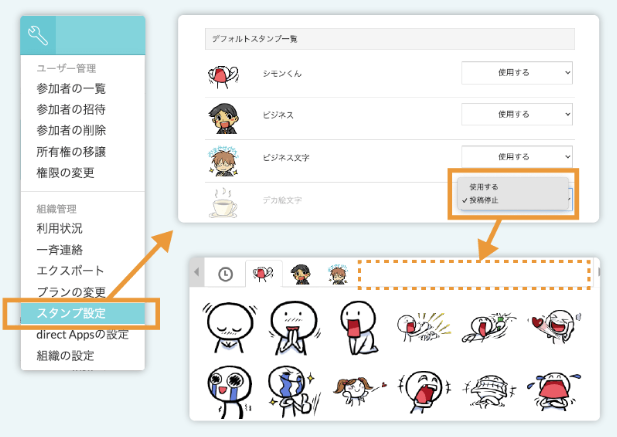Send the eyes-closed nodding stamp
The height and width of the screenshot is (437, 617).
point(230,327)
